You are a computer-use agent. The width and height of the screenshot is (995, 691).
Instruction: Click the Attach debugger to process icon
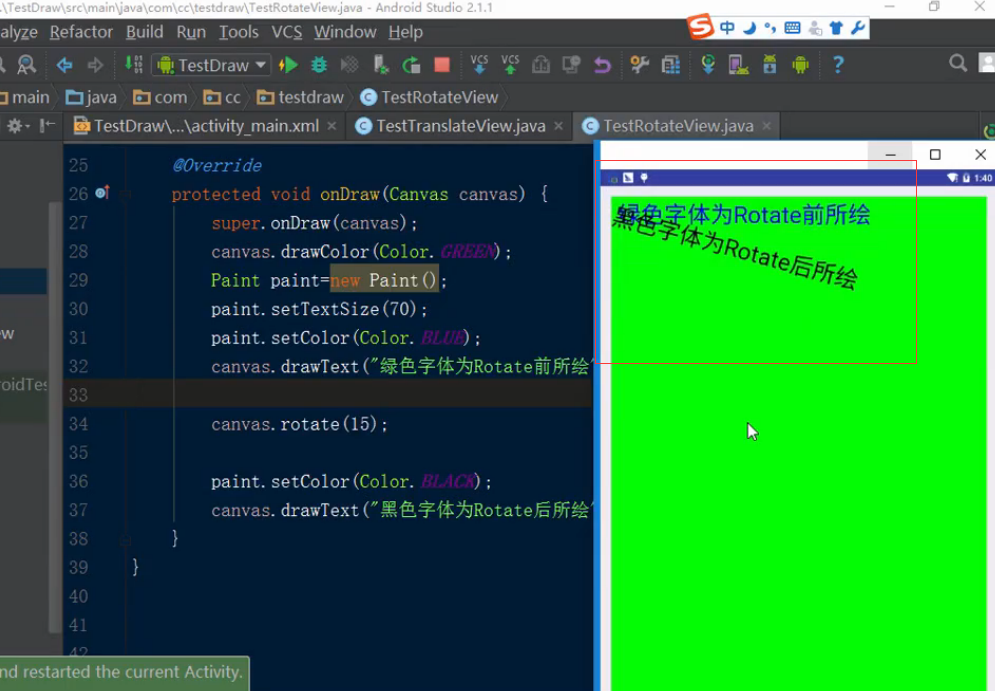381,65
